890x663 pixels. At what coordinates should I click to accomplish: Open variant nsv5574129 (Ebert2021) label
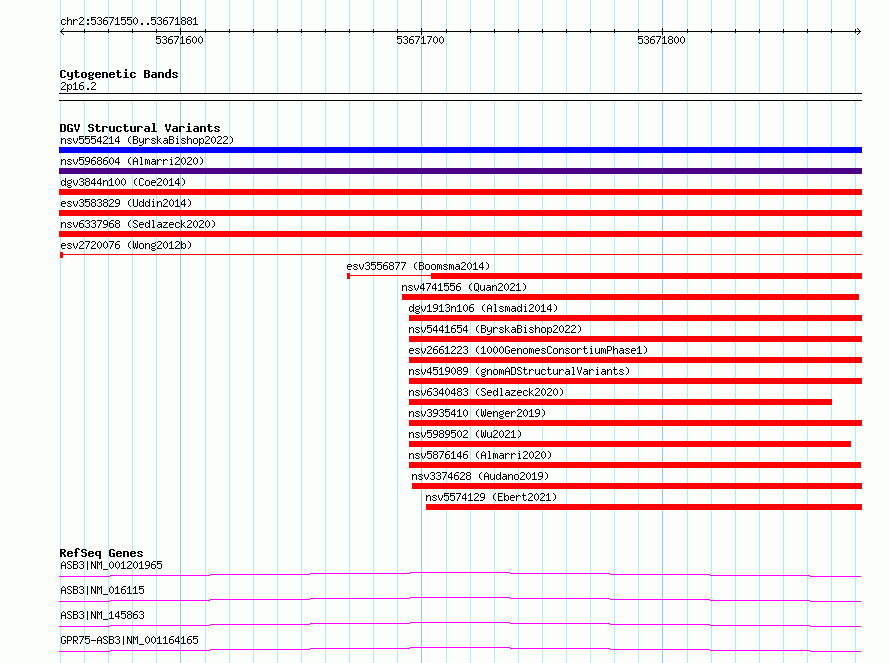click(491, 497)
